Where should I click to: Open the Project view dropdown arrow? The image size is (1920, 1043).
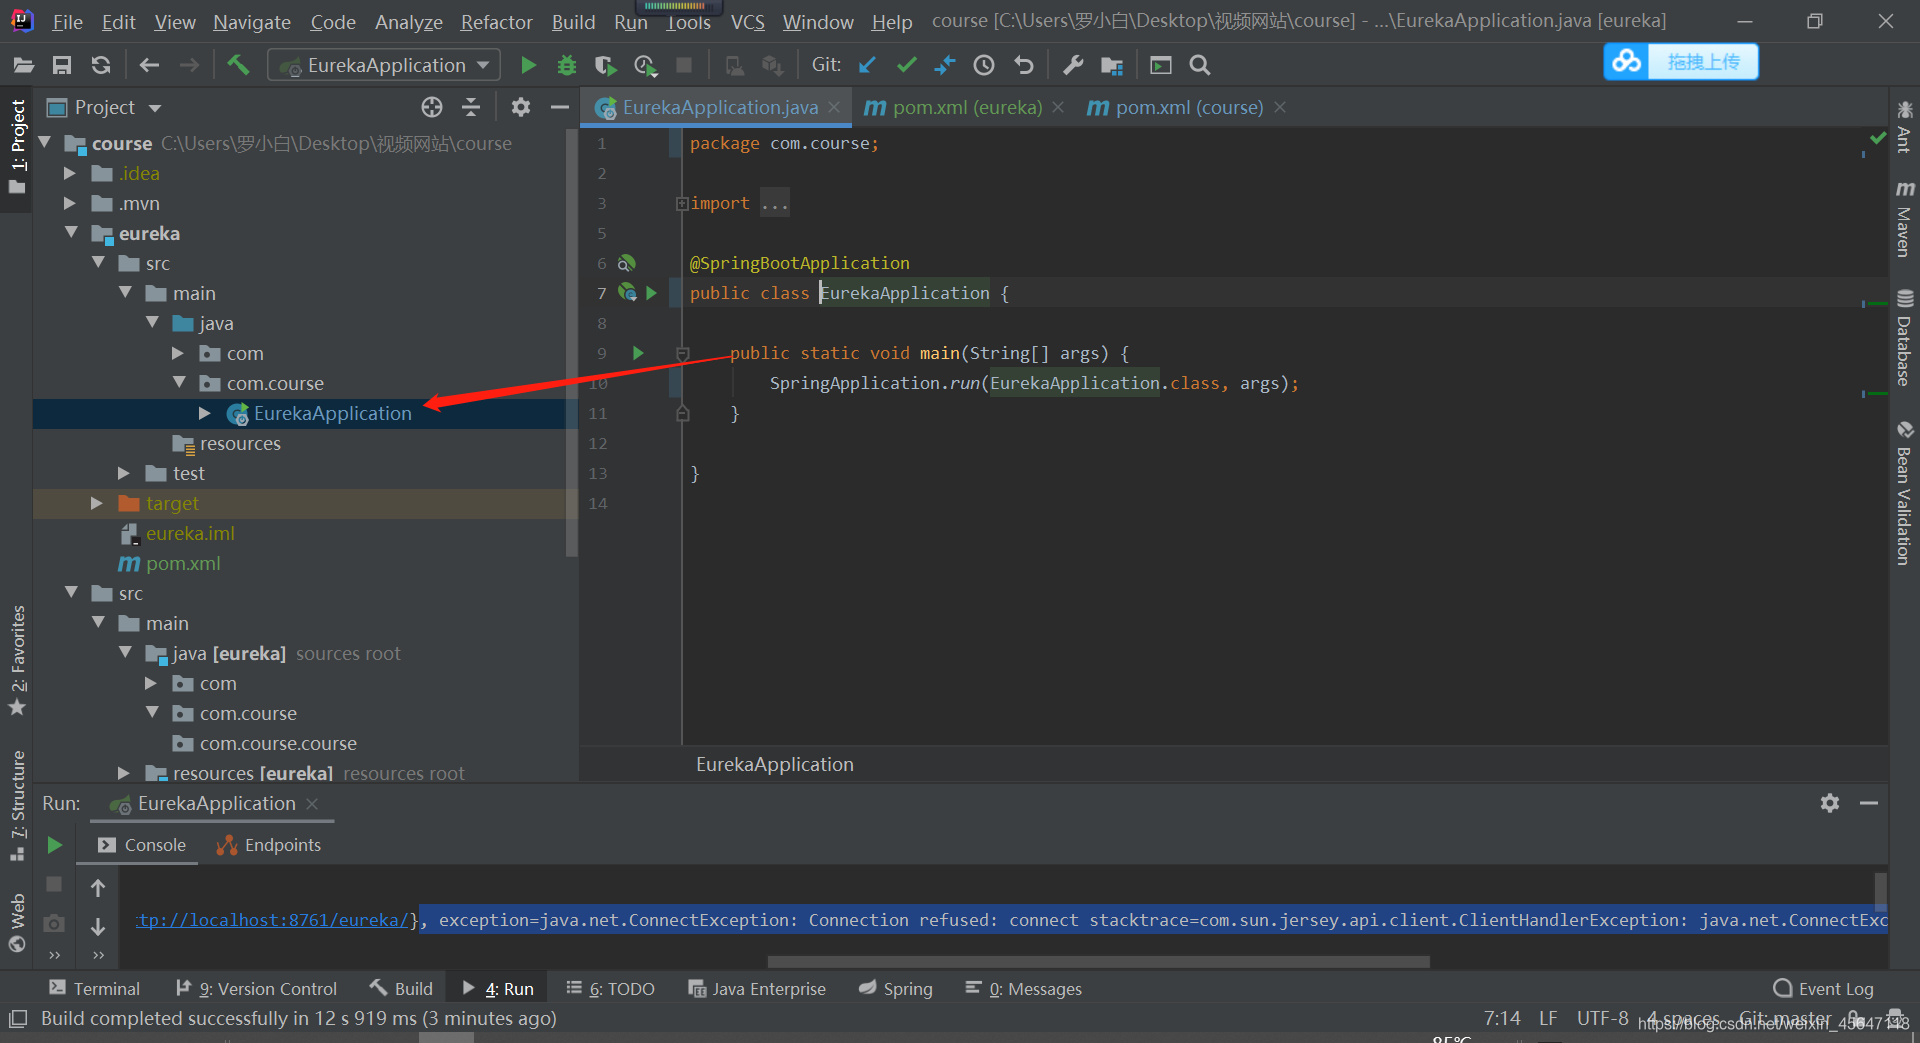(x=155, y=108)
